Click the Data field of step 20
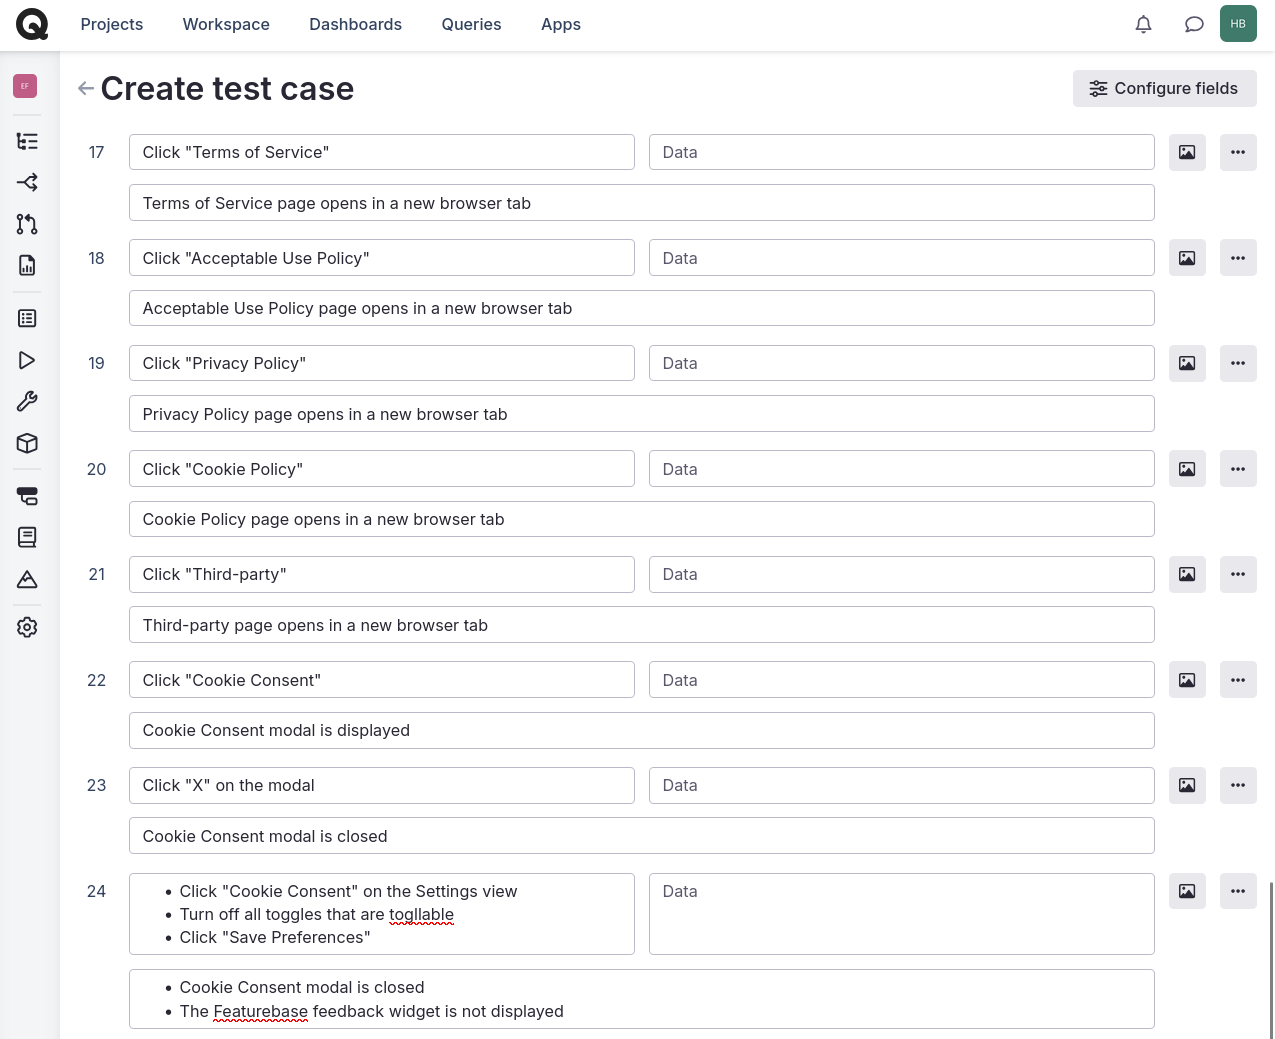This screenshot has width=1275, height=1039. point(901,469)
